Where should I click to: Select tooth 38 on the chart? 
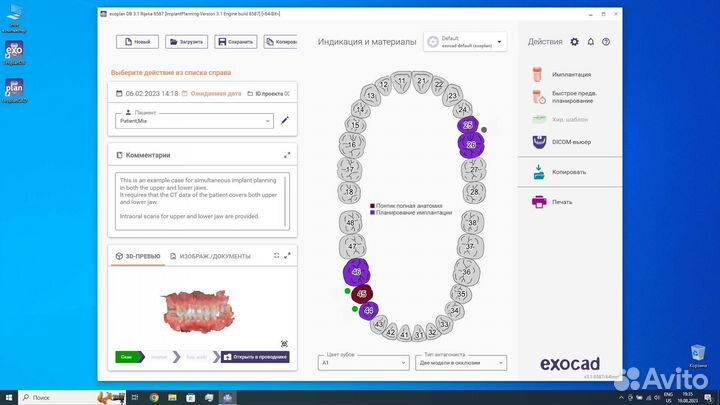pos(472,223)
